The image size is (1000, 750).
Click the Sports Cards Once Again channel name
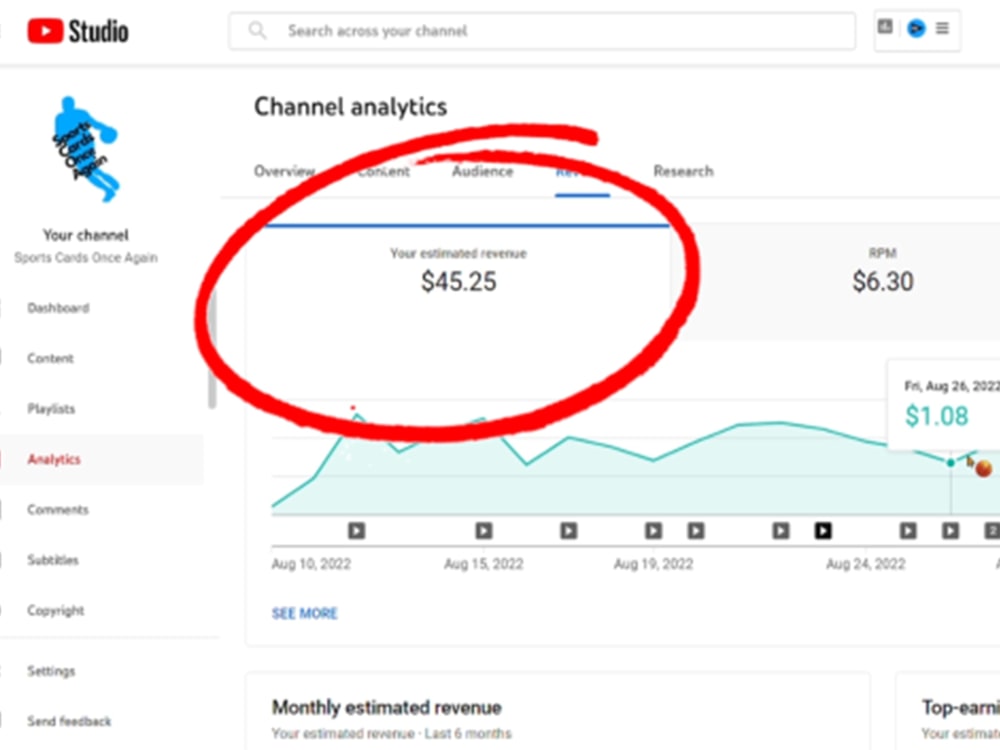86,258
